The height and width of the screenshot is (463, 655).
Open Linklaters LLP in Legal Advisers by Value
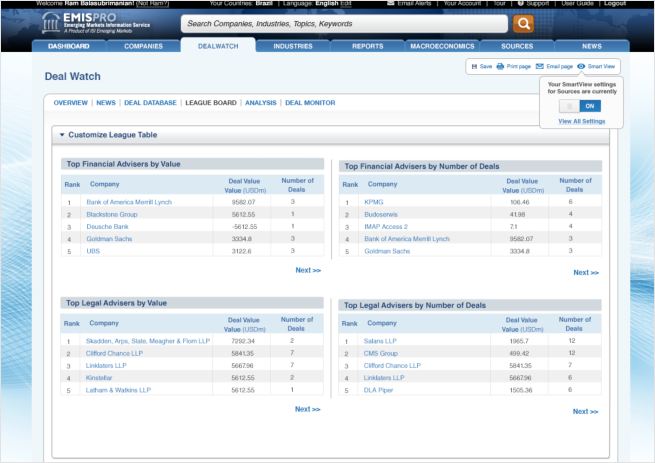pyautogui.click(x=106, y=366)
